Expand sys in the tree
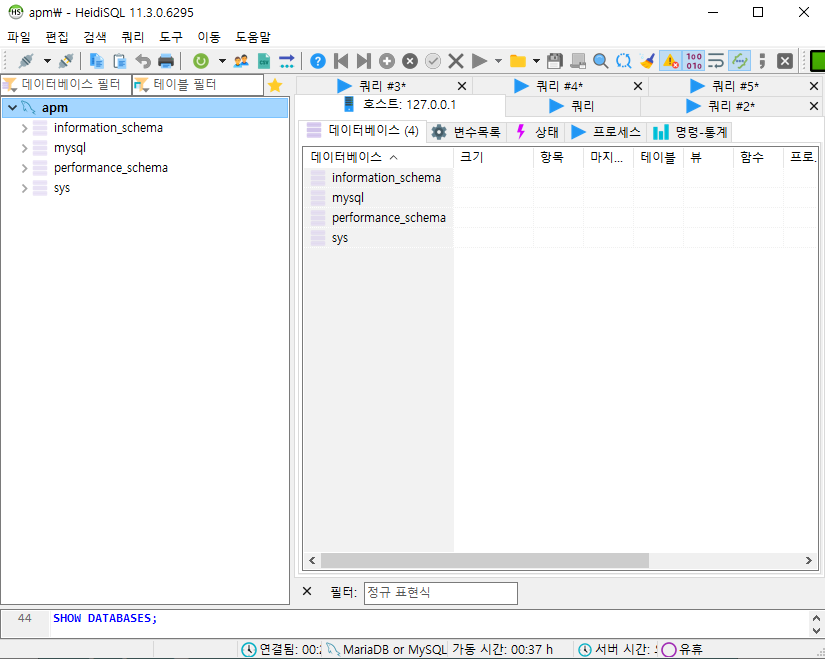This screenshot has height=659, width=825. click(x=24, y=188)
